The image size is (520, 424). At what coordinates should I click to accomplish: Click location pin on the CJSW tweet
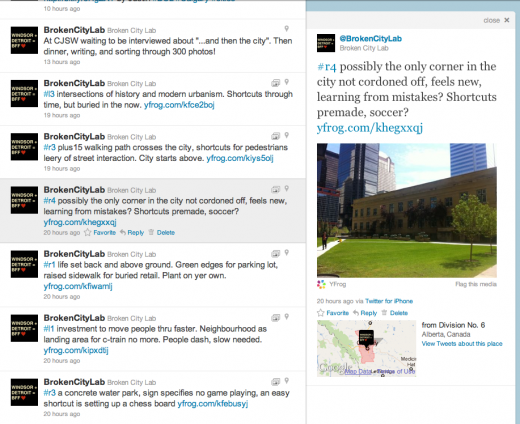[286, 29]
